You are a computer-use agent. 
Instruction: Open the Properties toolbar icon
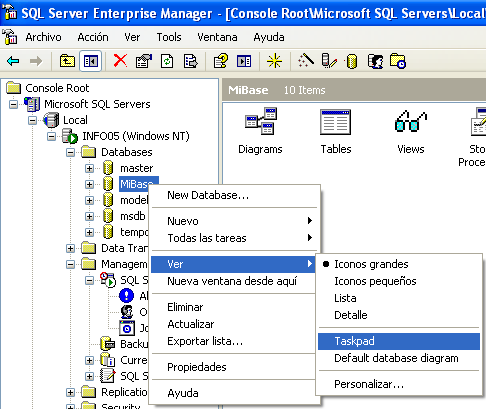(x=144, y=61)
